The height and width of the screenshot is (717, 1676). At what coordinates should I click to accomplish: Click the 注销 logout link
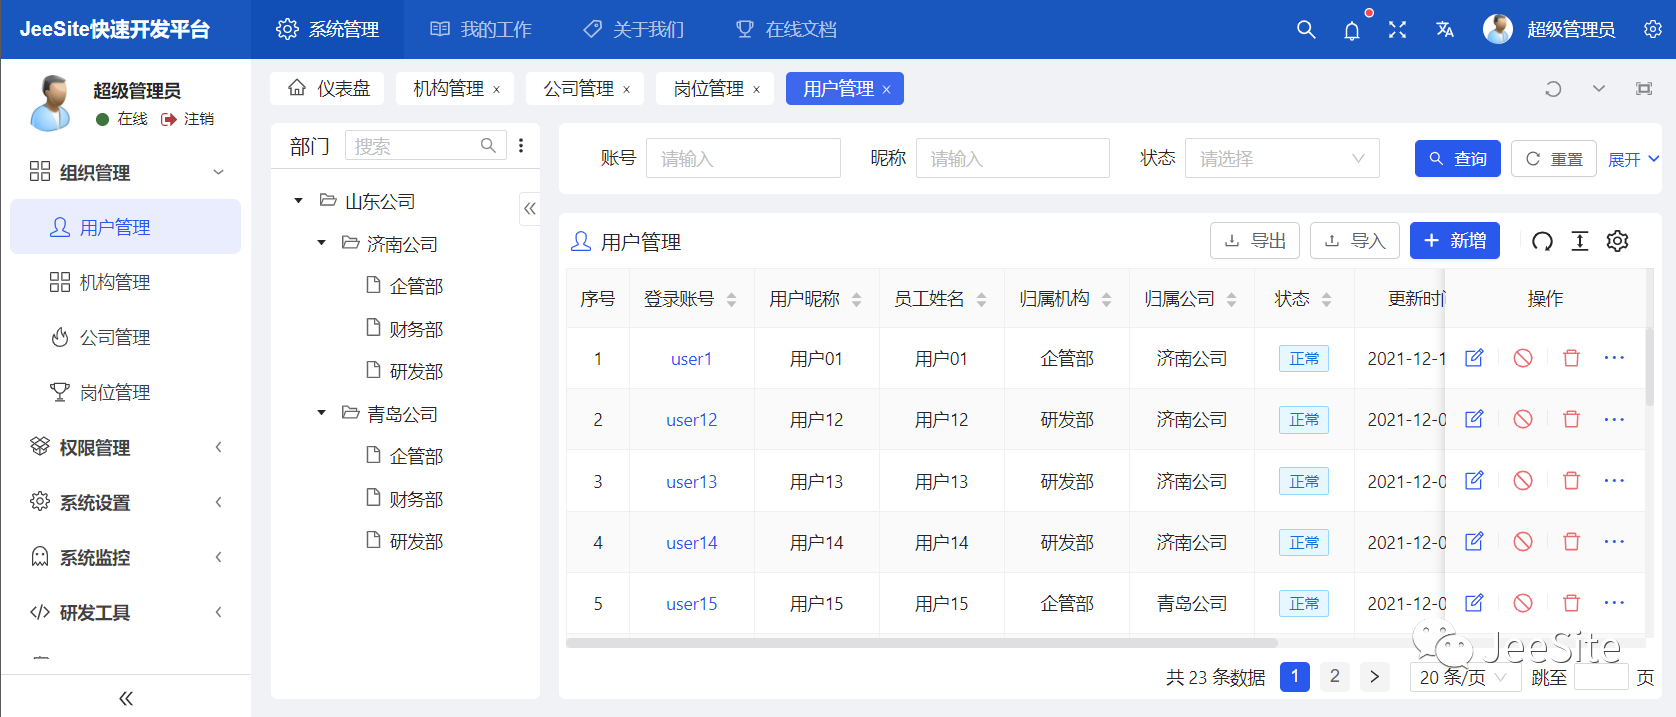pyautogui.click(x=188, y=118)
